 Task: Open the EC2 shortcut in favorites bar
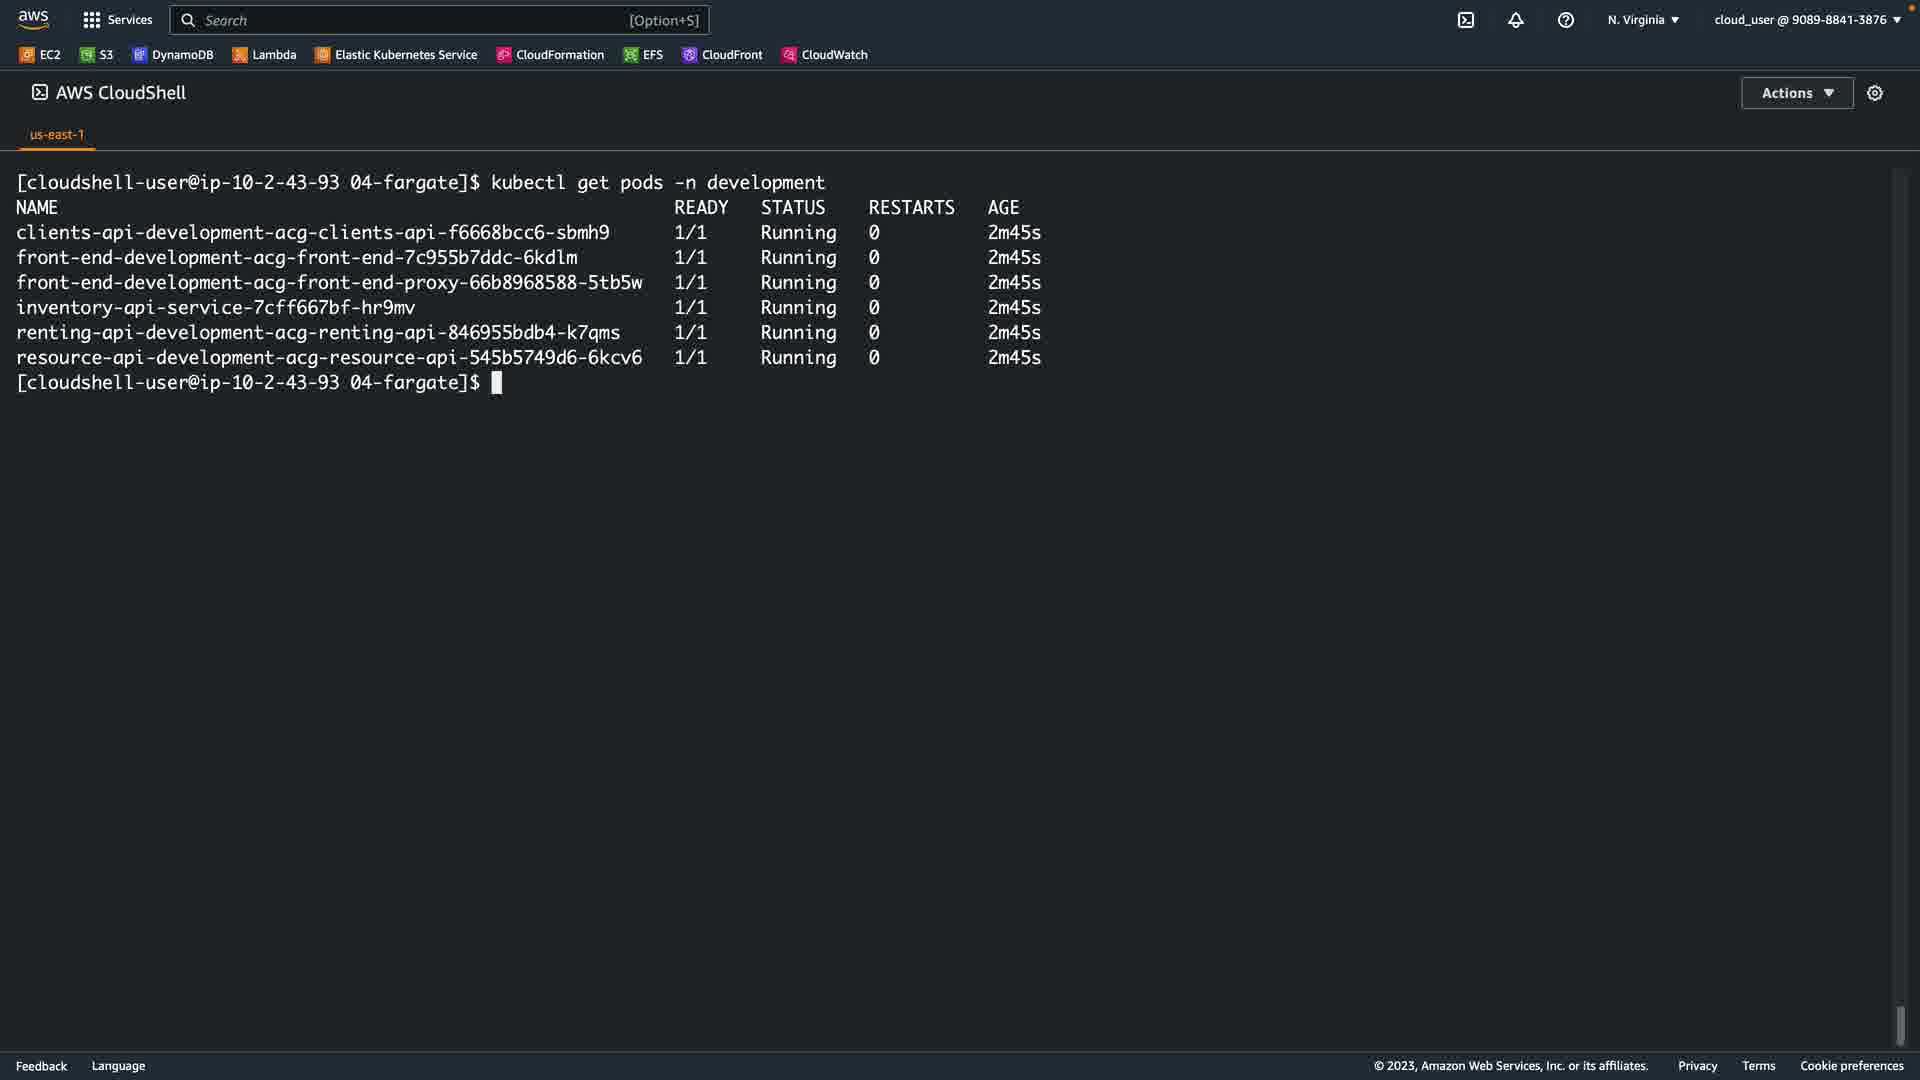pos(40,55)
